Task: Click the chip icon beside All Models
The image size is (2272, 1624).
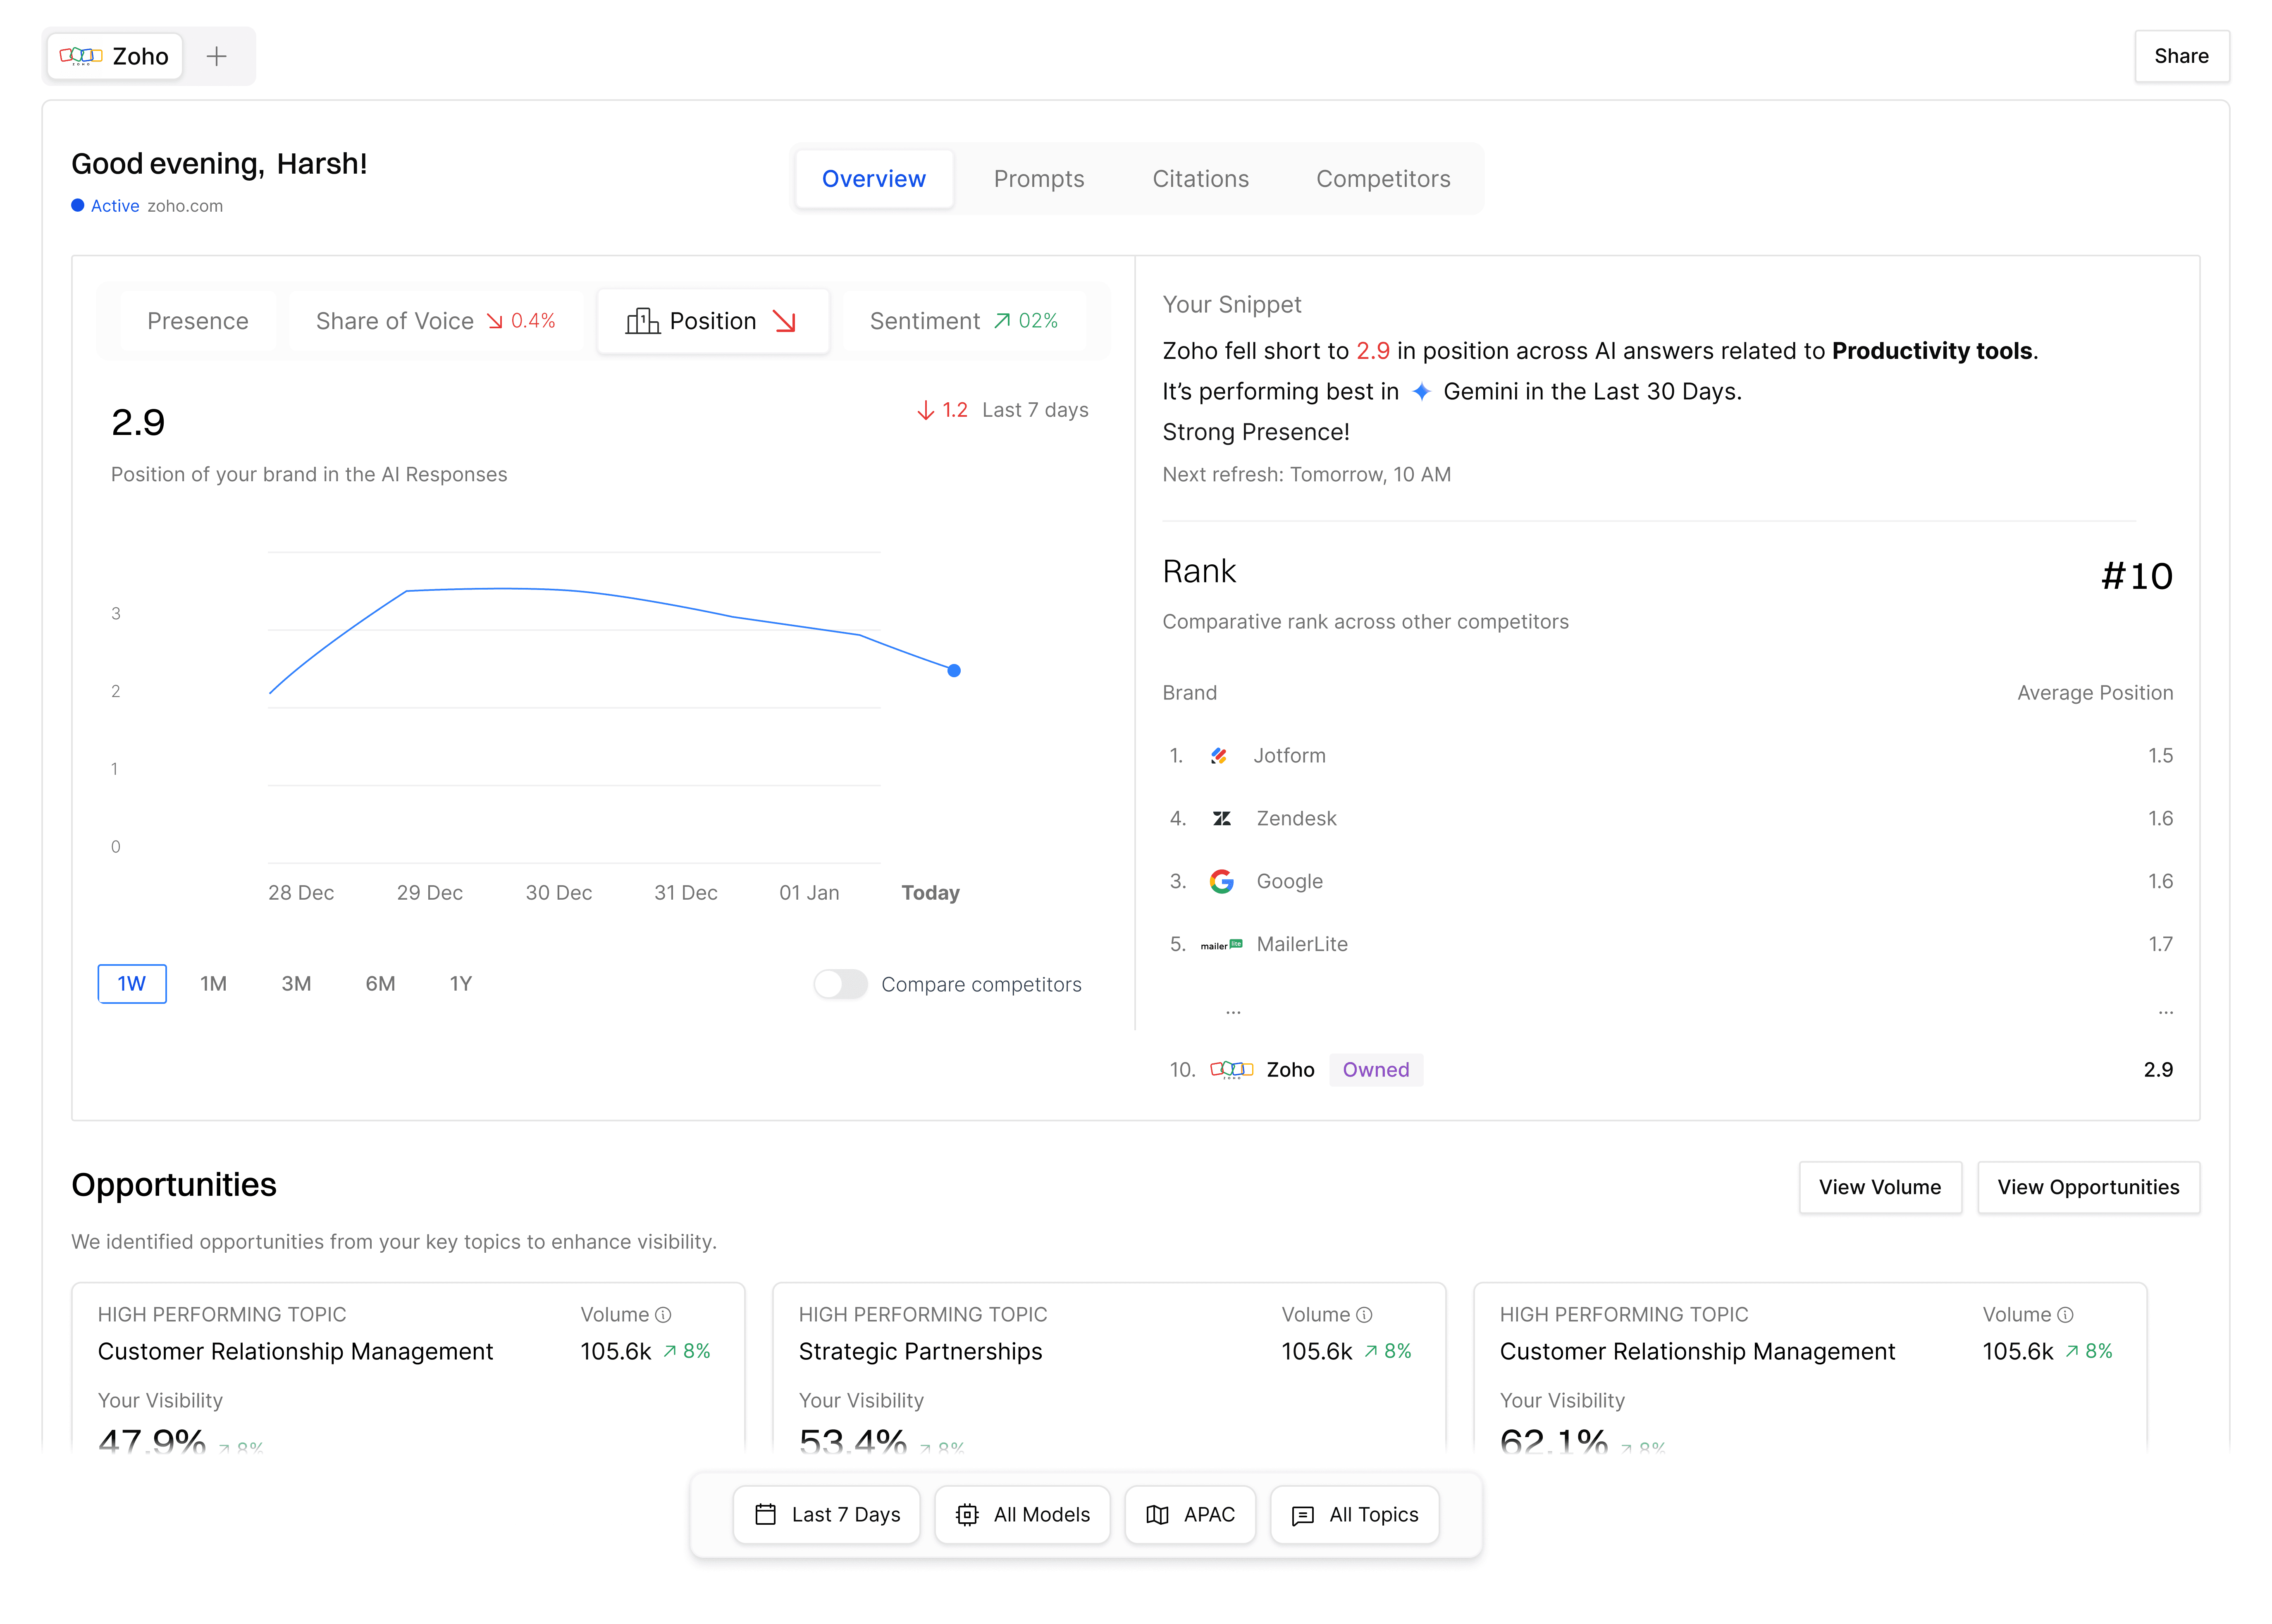Action: click(967, 1515)
